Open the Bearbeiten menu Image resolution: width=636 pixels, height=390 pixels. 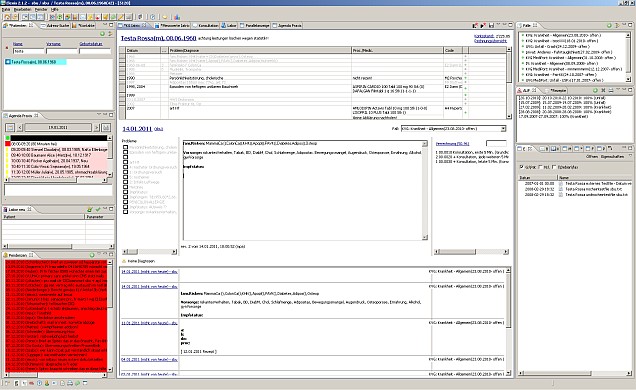tap(22, 9)
